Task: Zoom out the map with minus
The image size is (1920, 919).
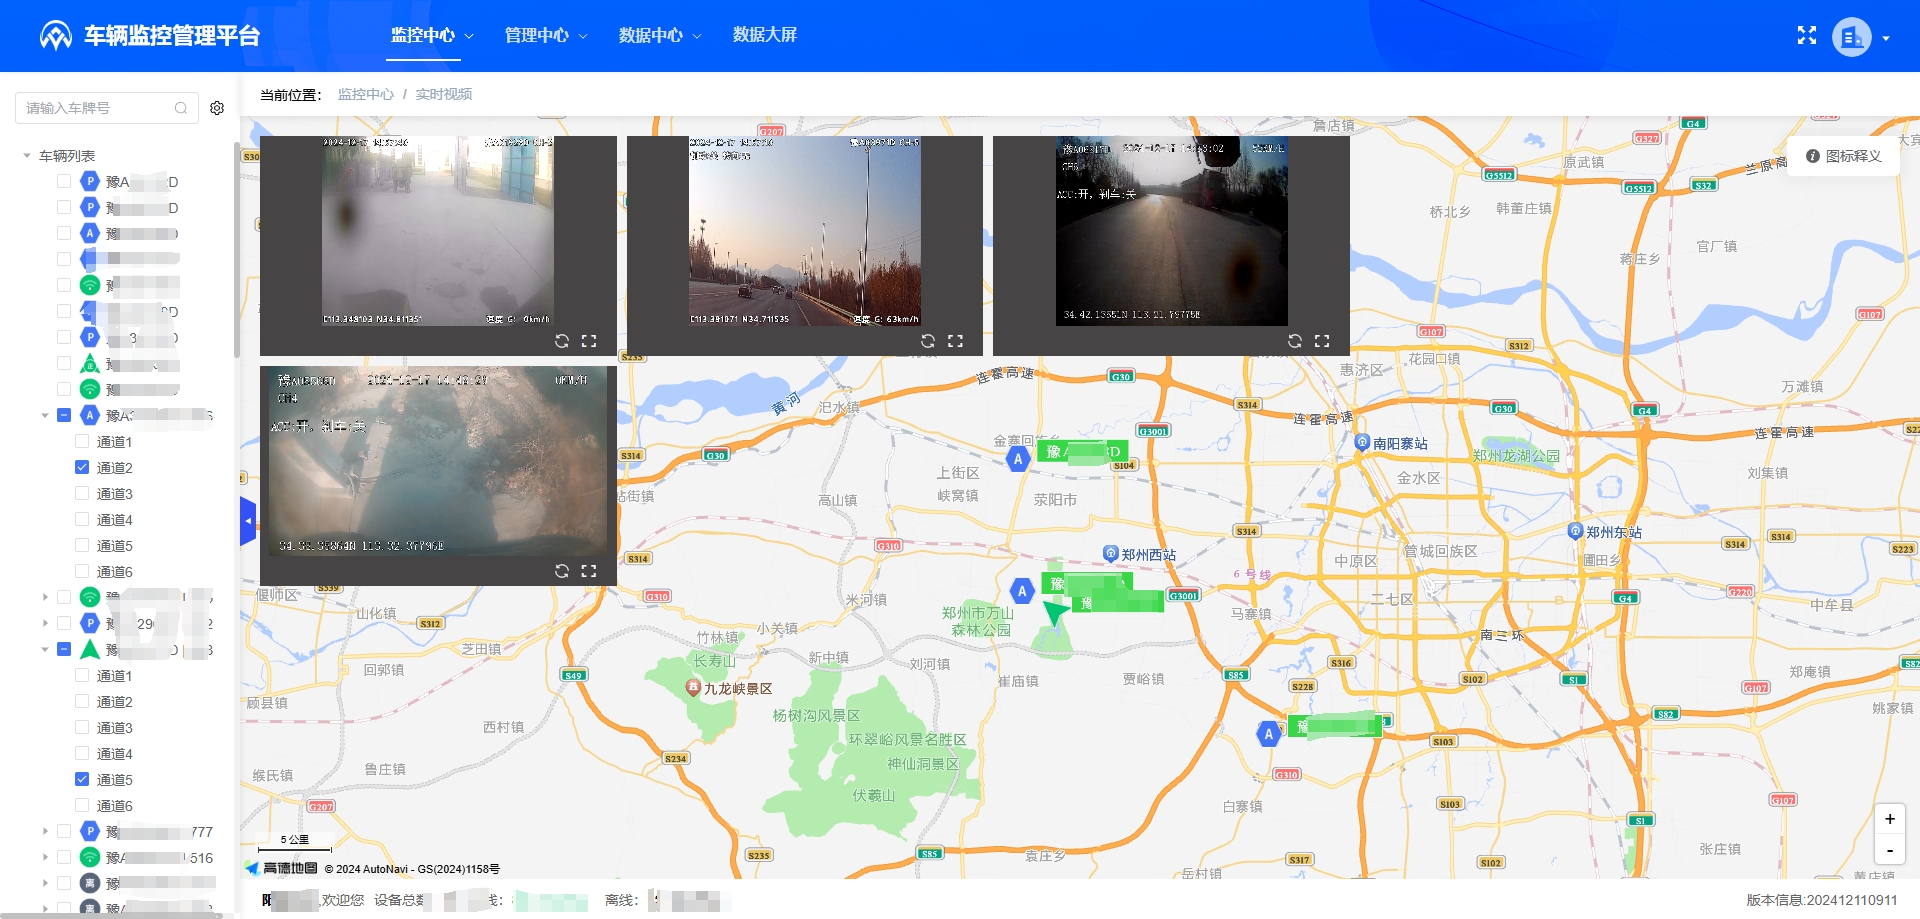Action: coord(1890,850)
